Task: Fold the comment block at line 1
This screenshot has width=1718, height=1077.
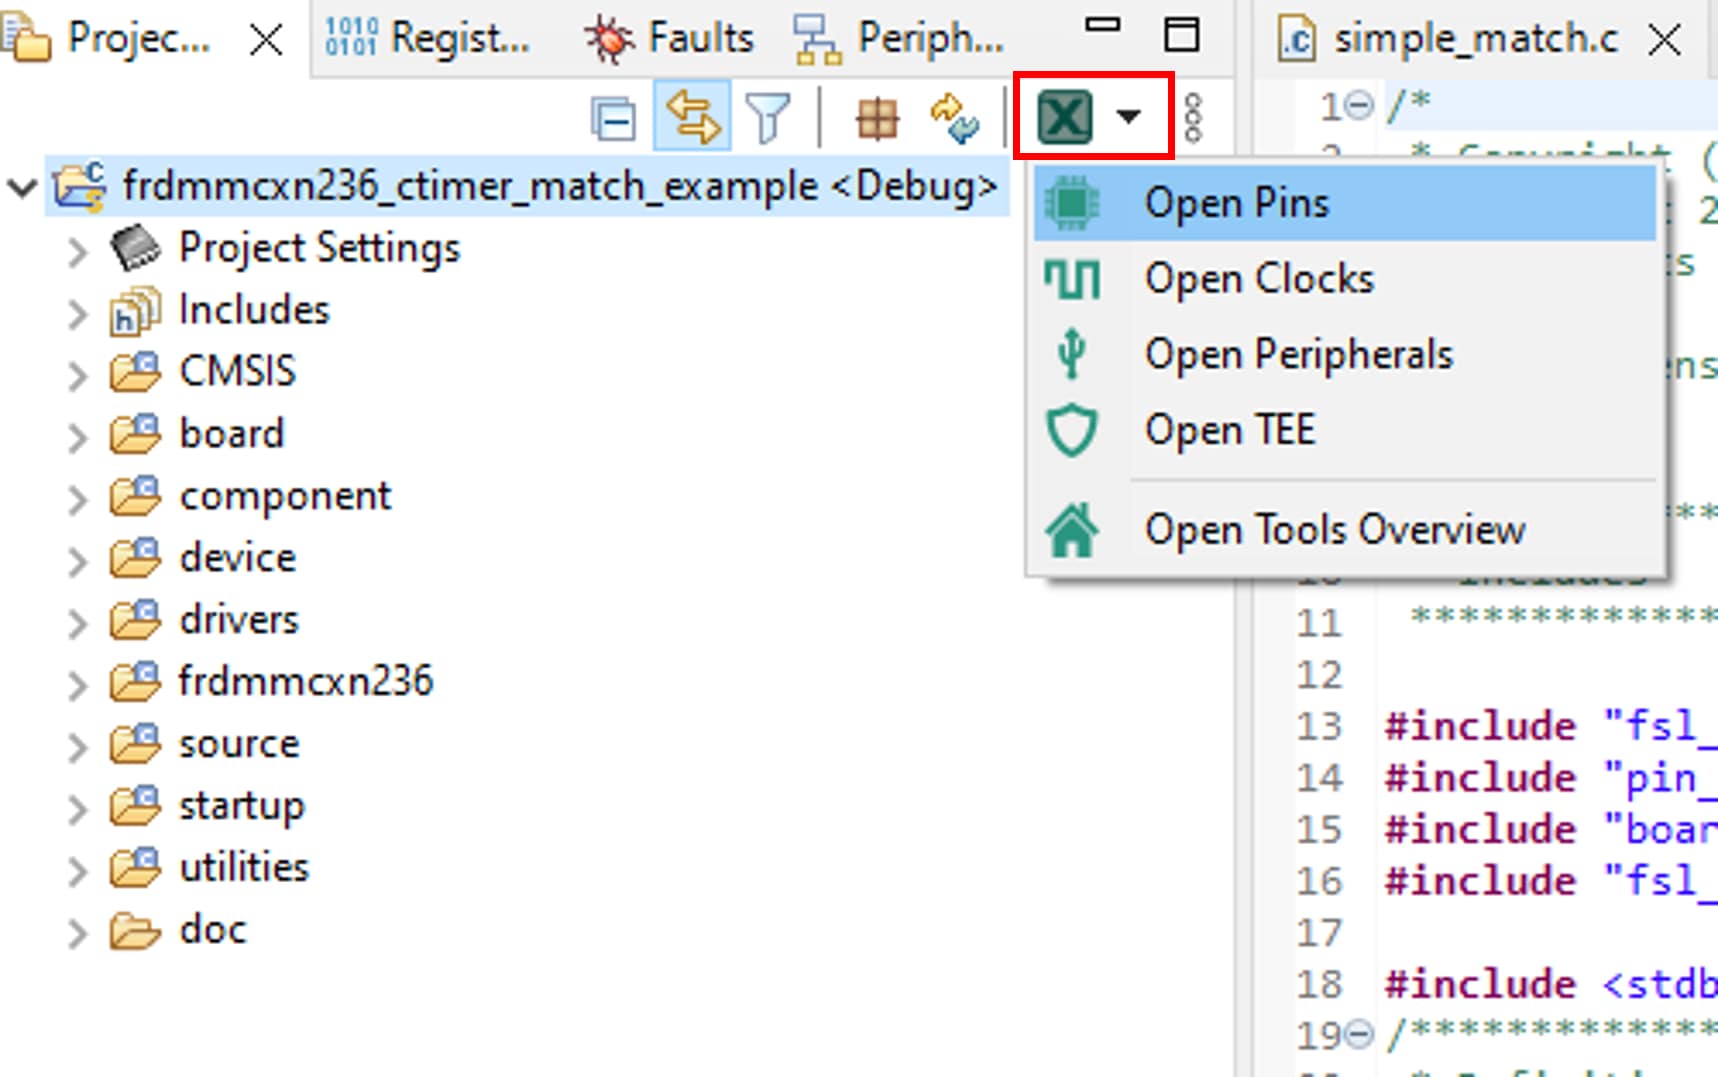Action: (1359, 104)
